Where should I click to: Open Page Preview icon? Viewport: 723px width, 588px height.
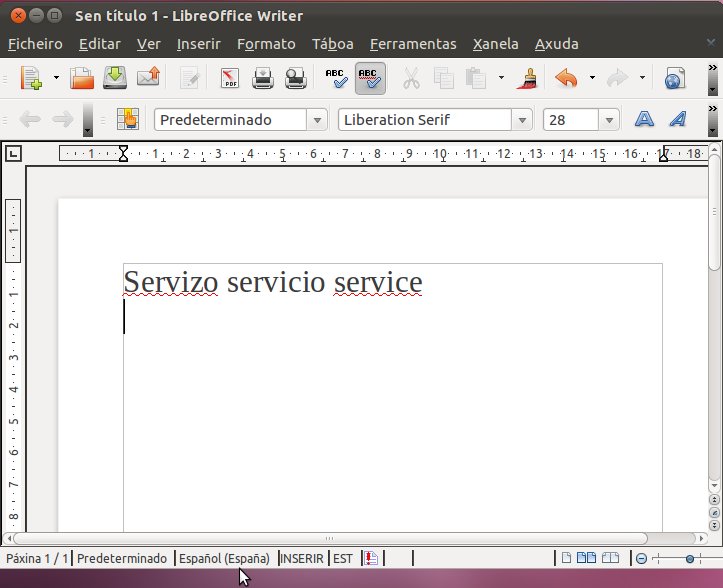tap(296, 78)
